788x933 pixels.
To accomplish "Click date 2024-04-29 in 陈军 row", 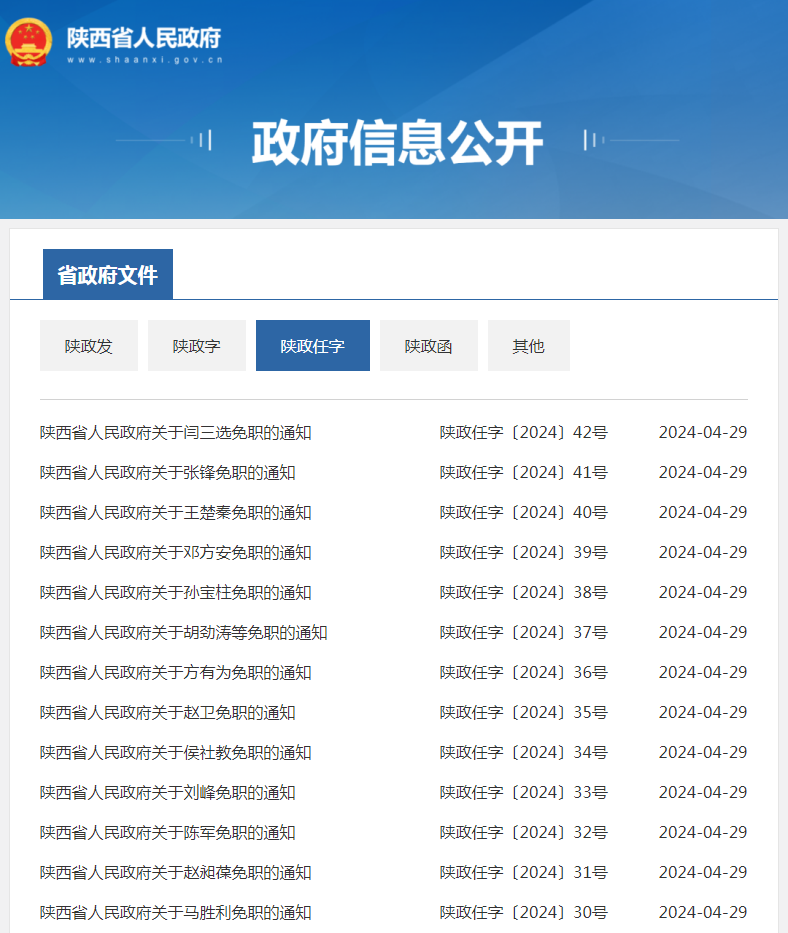I will coord(703,832).
